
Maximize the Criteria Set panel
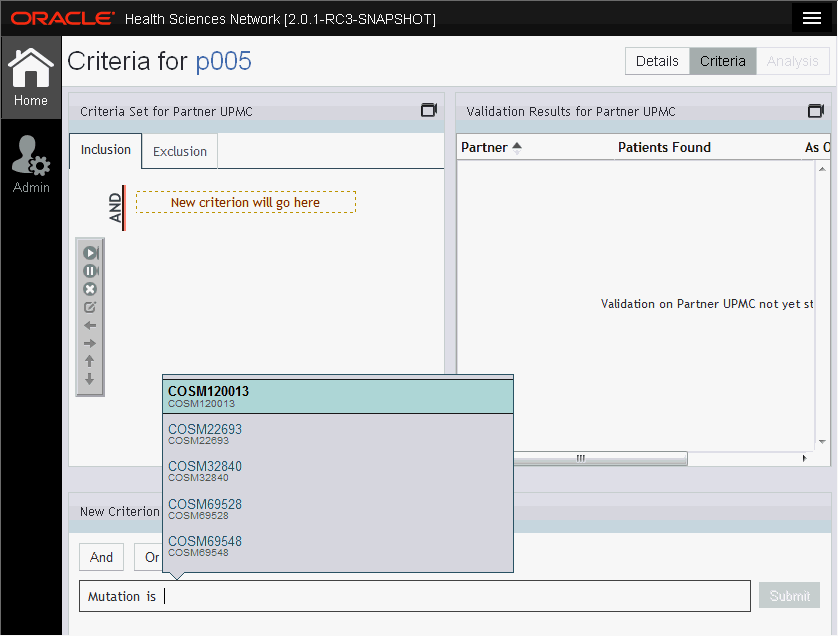click(429, 110)
